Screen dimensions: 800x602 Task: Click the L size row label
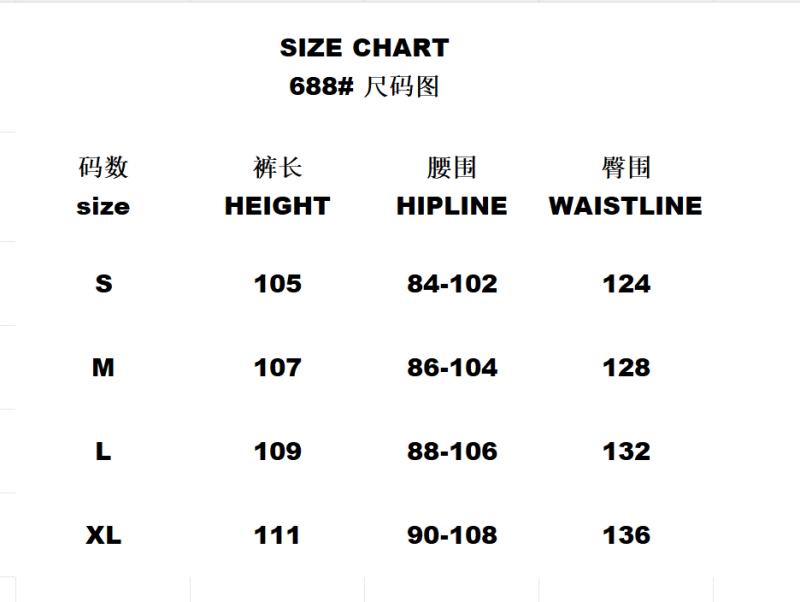(x=103, y=452)
